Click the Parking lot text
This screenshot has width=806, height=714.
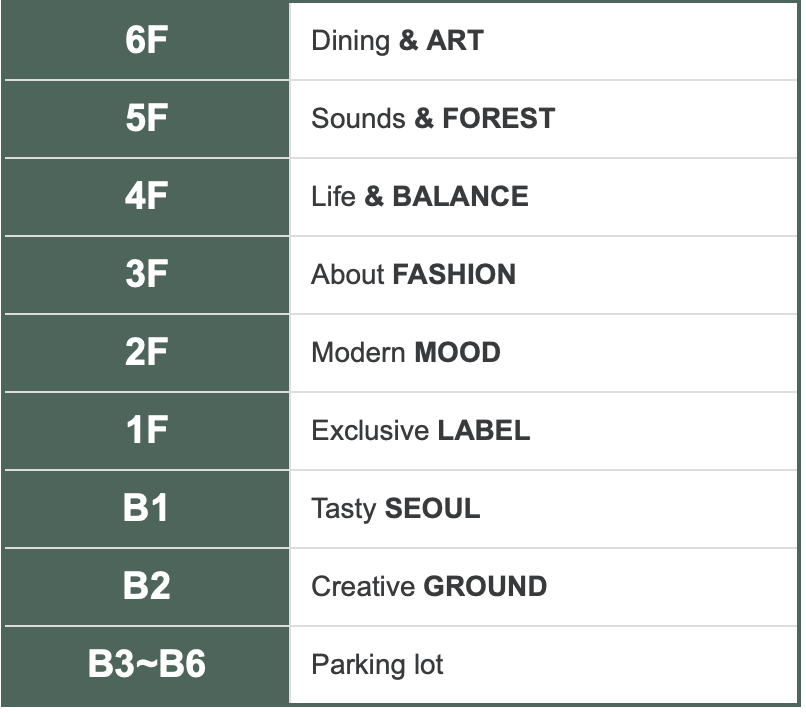[x=377, y=665]
